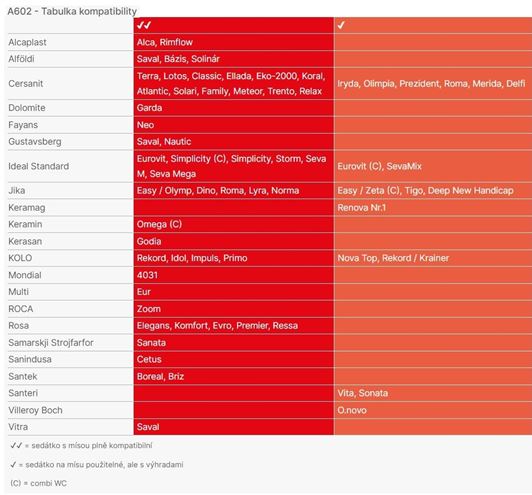Click the Samarskji Strojfarfor row label

pyautogui.click(x=51, y=343)
